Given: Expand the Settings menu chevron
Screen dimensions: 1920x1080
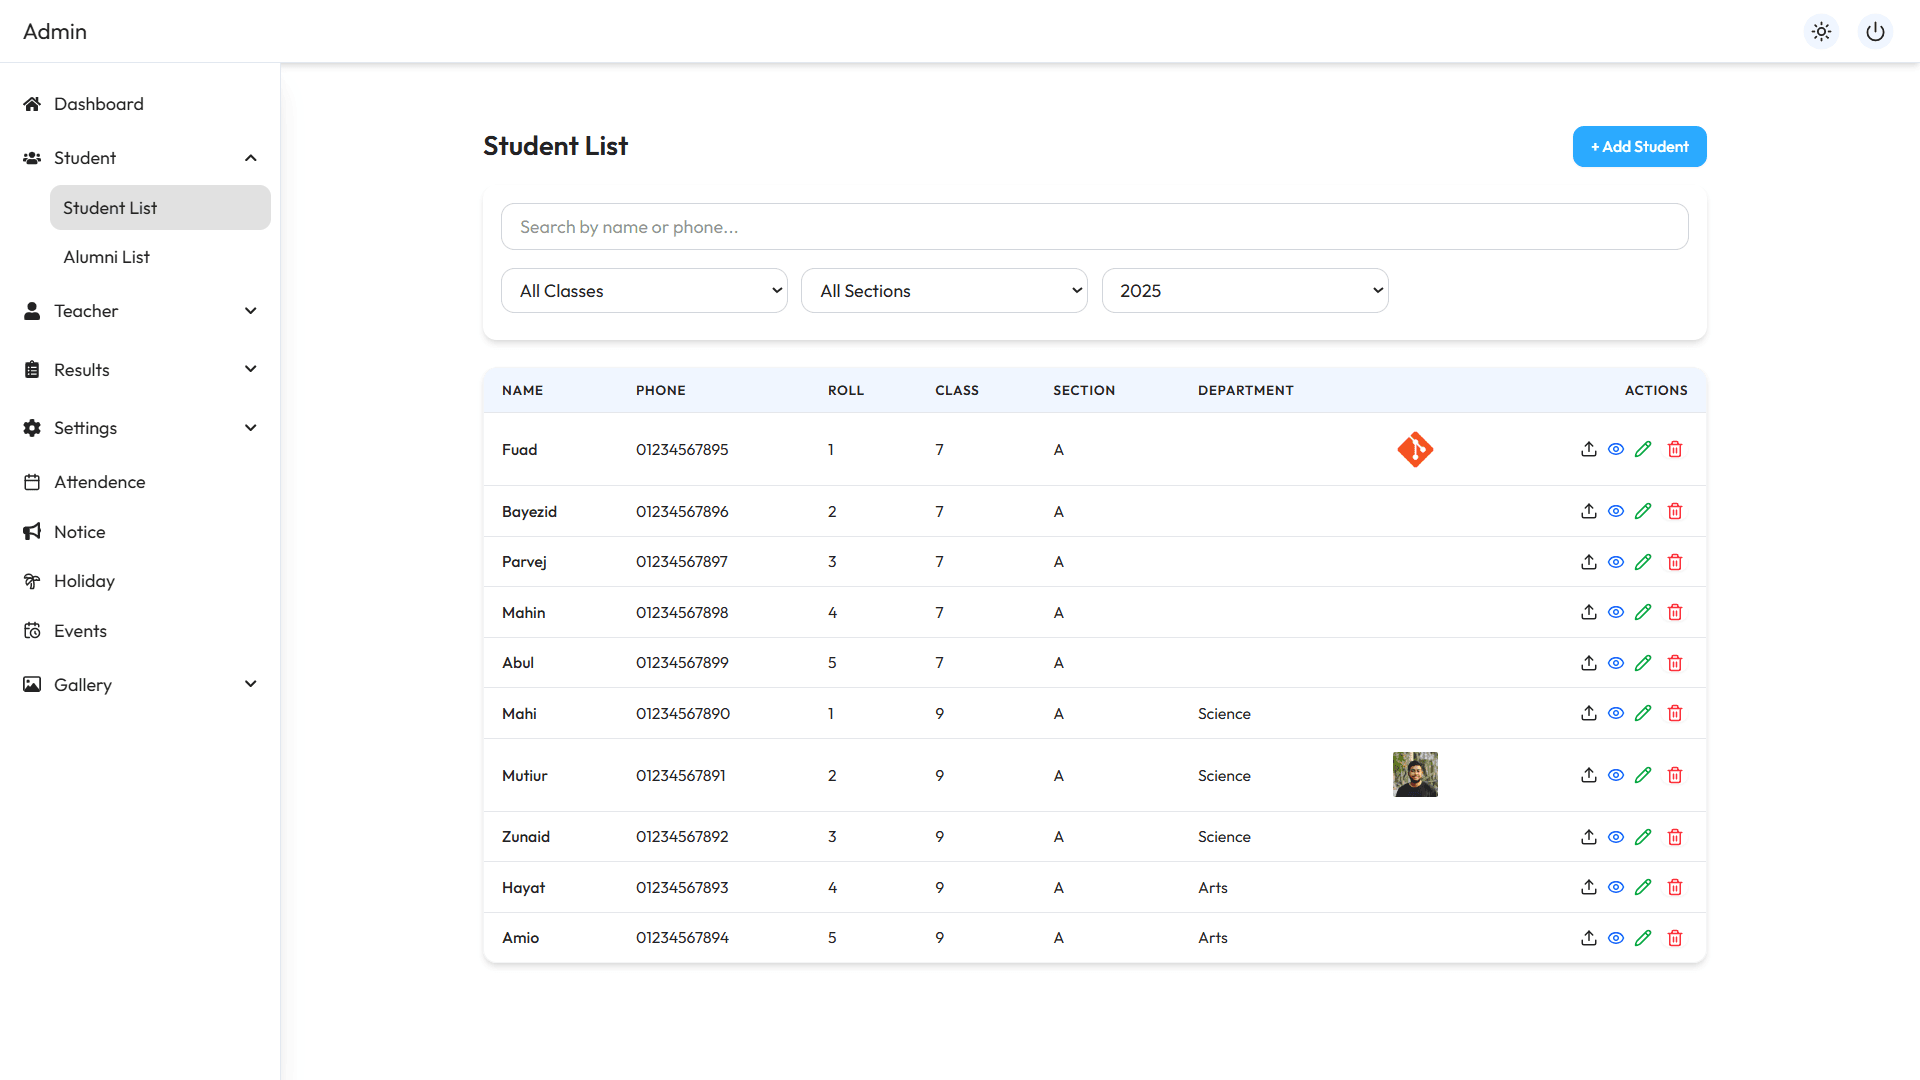Looking at the screenshot, I should [251, 428].
